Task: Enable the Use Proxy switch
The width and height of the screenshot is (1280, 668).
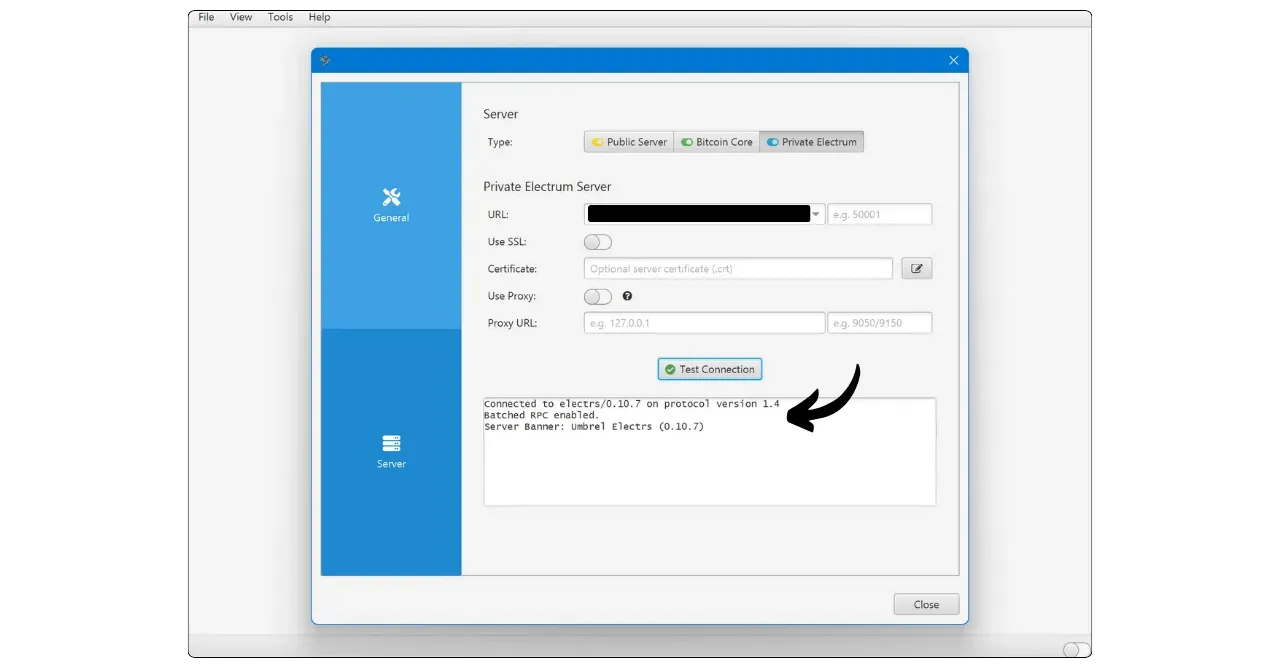Action: click(597, 296)
